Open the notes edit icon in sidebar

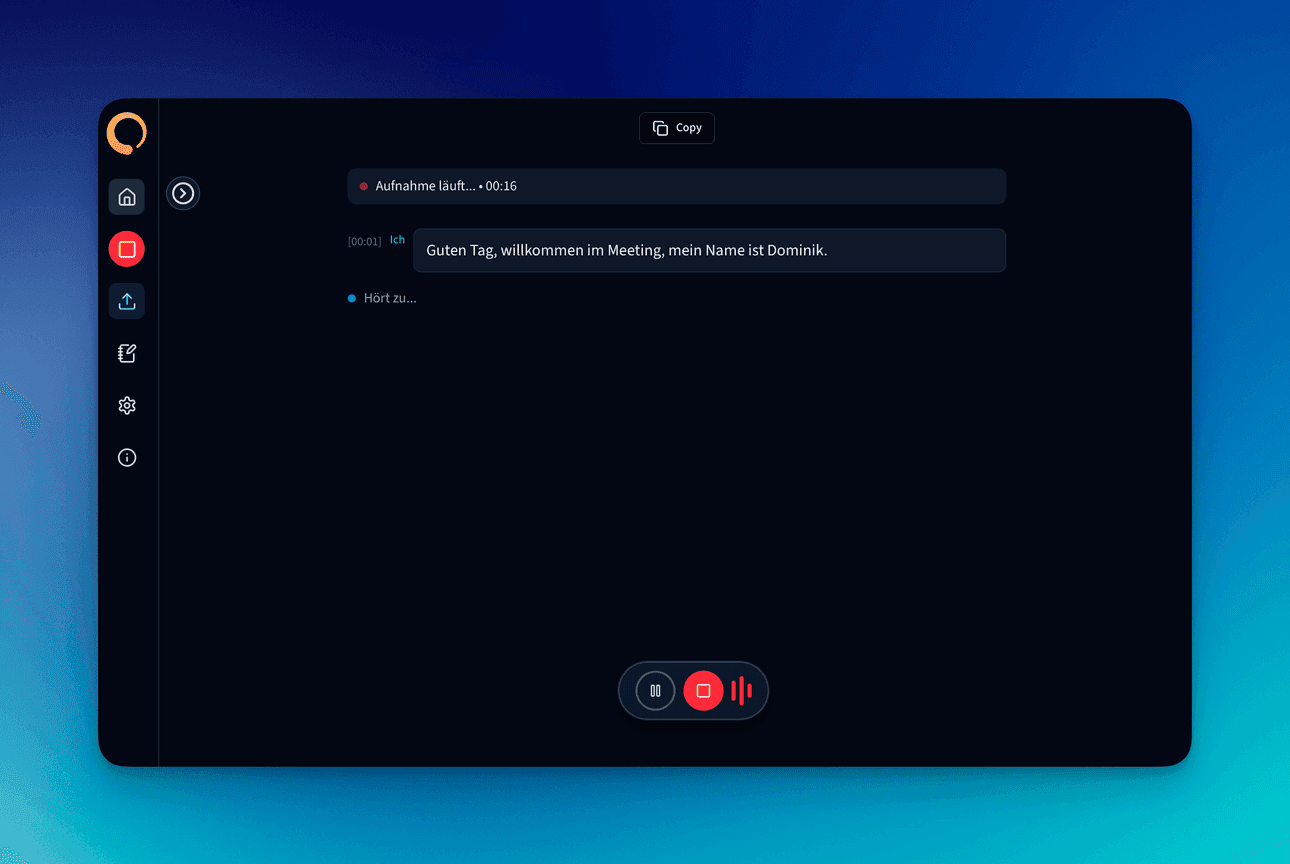tap(127, 353)
